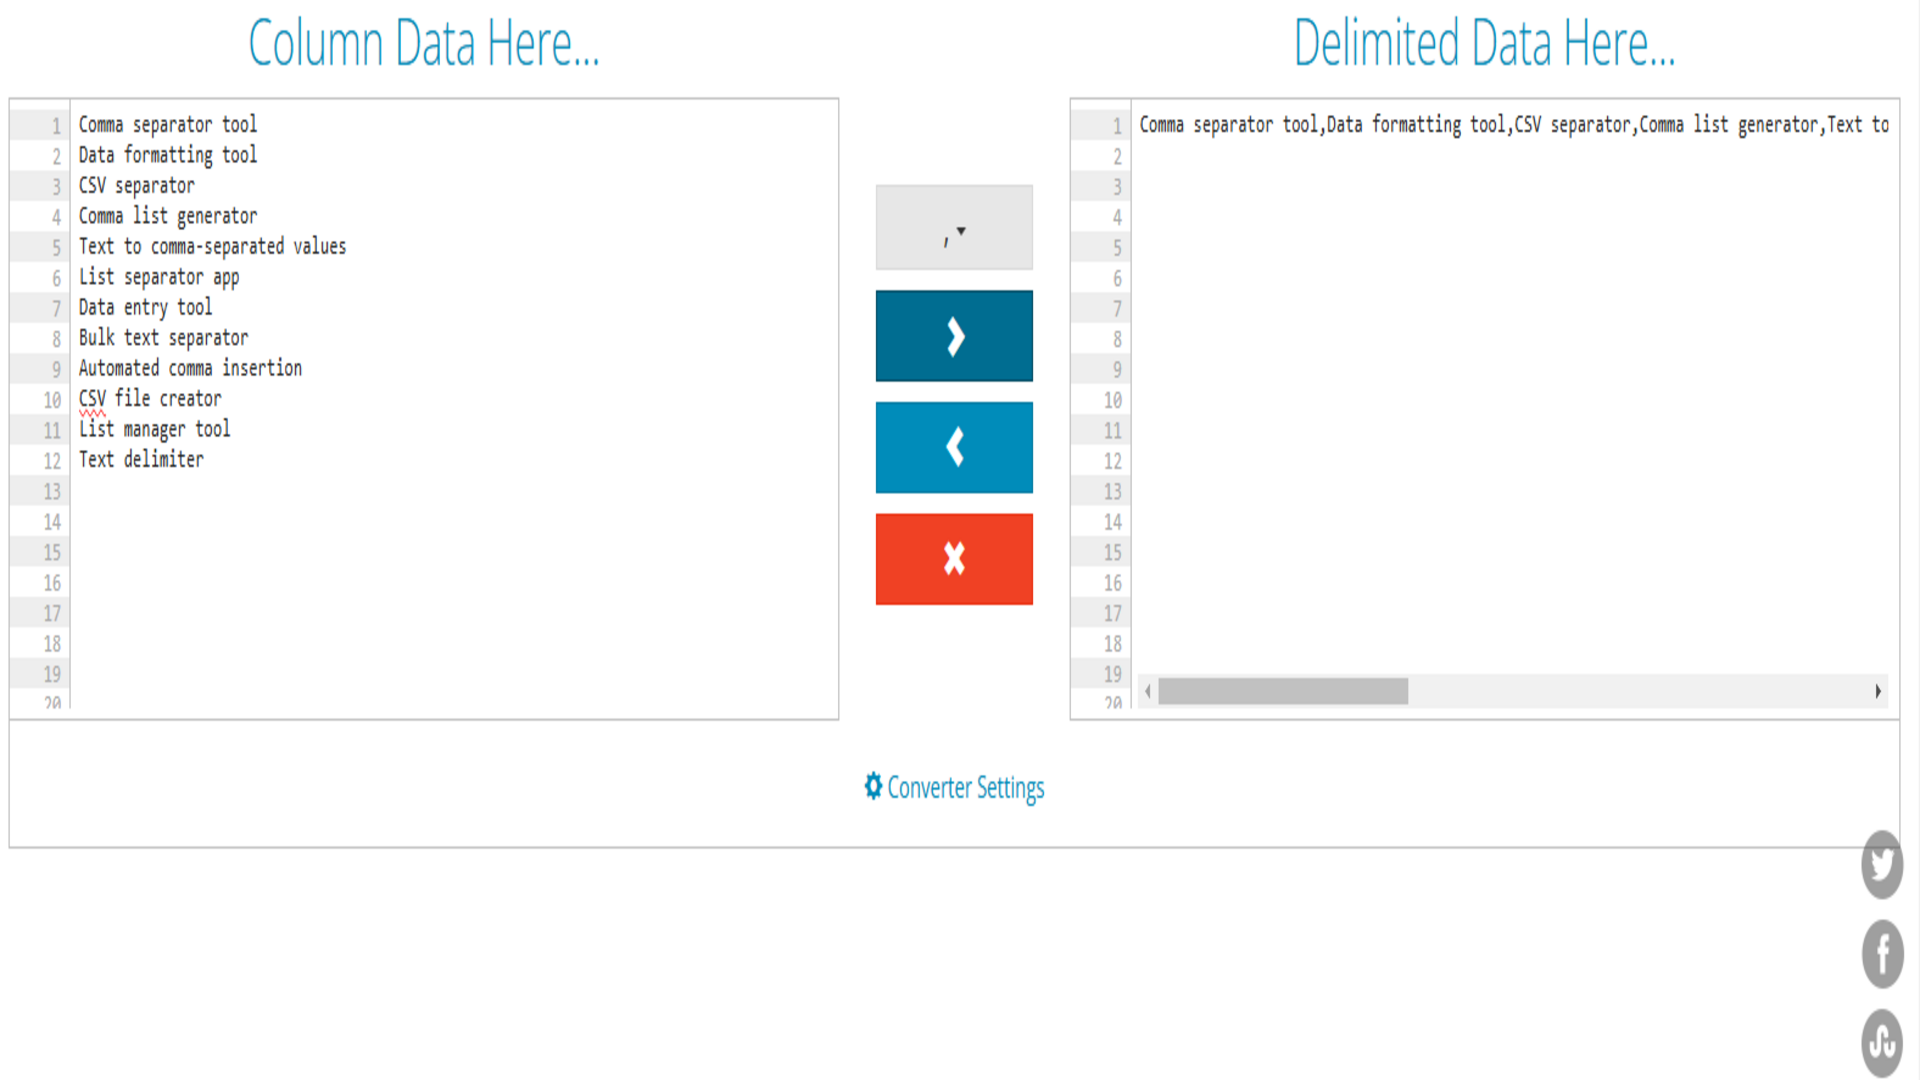Click the Facebook share icon
This screenshot has height=1080, width=1920.
(1882, 954)
